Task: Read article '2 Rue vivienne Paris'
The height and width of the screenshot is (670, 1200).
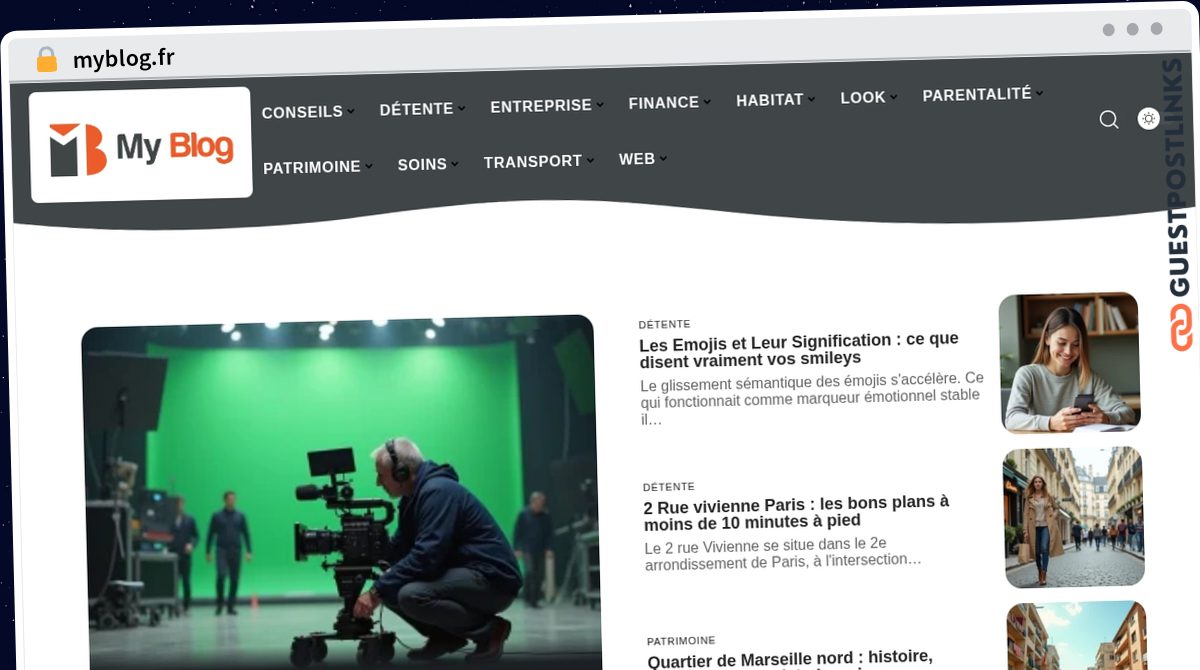Action: click(797, 512)
